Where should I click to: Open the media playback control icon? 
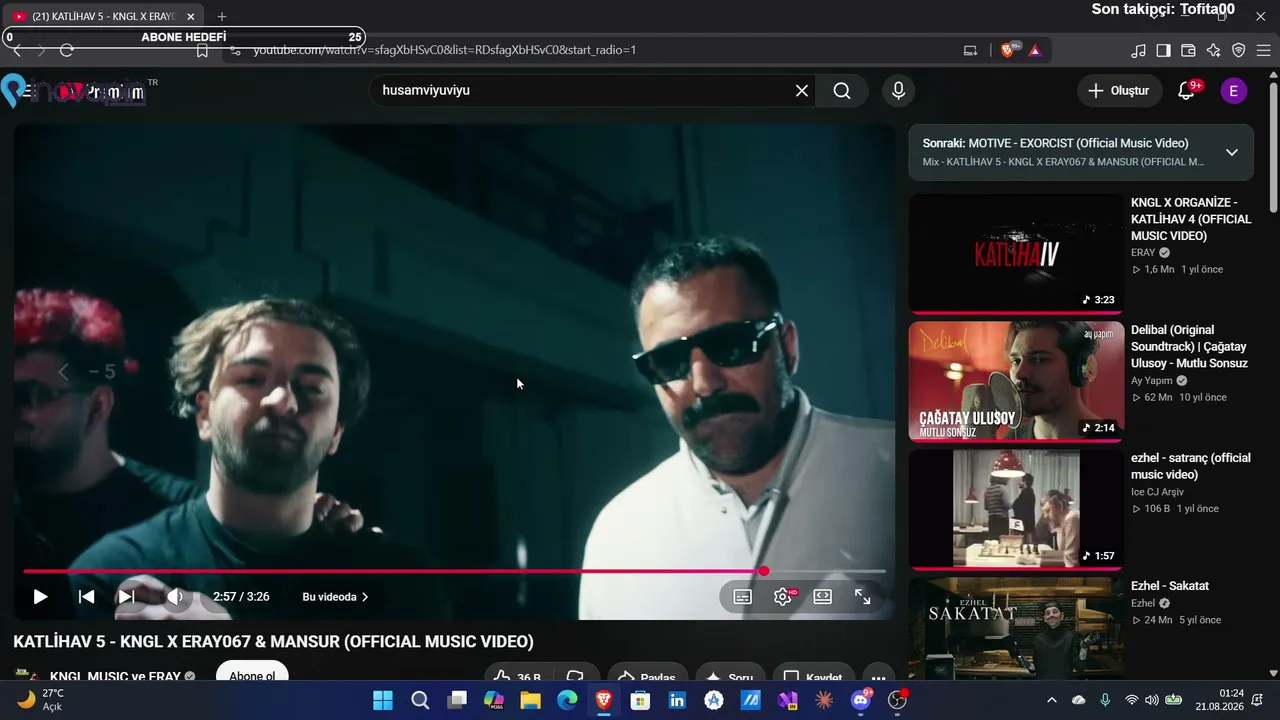click(x=1138, y=50)
